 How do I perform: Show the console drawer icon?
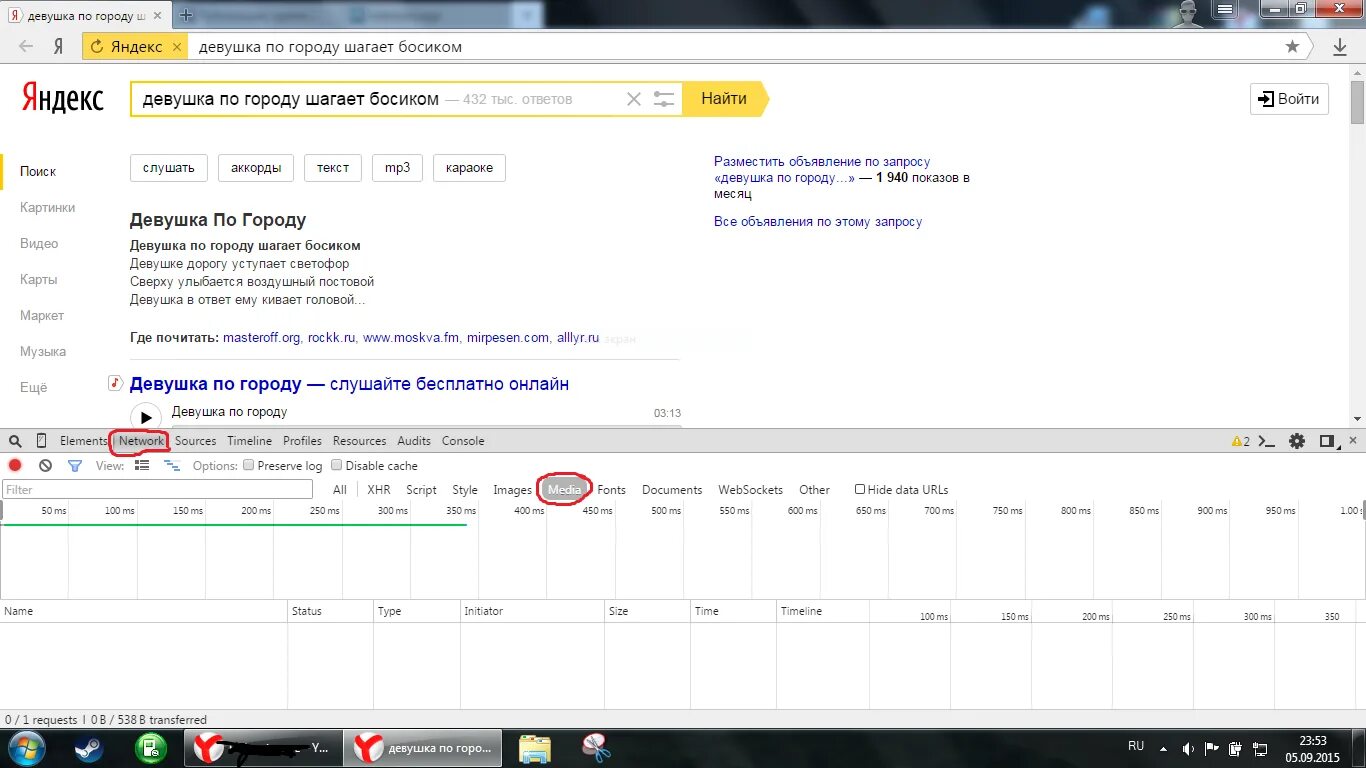[1268, 441]
